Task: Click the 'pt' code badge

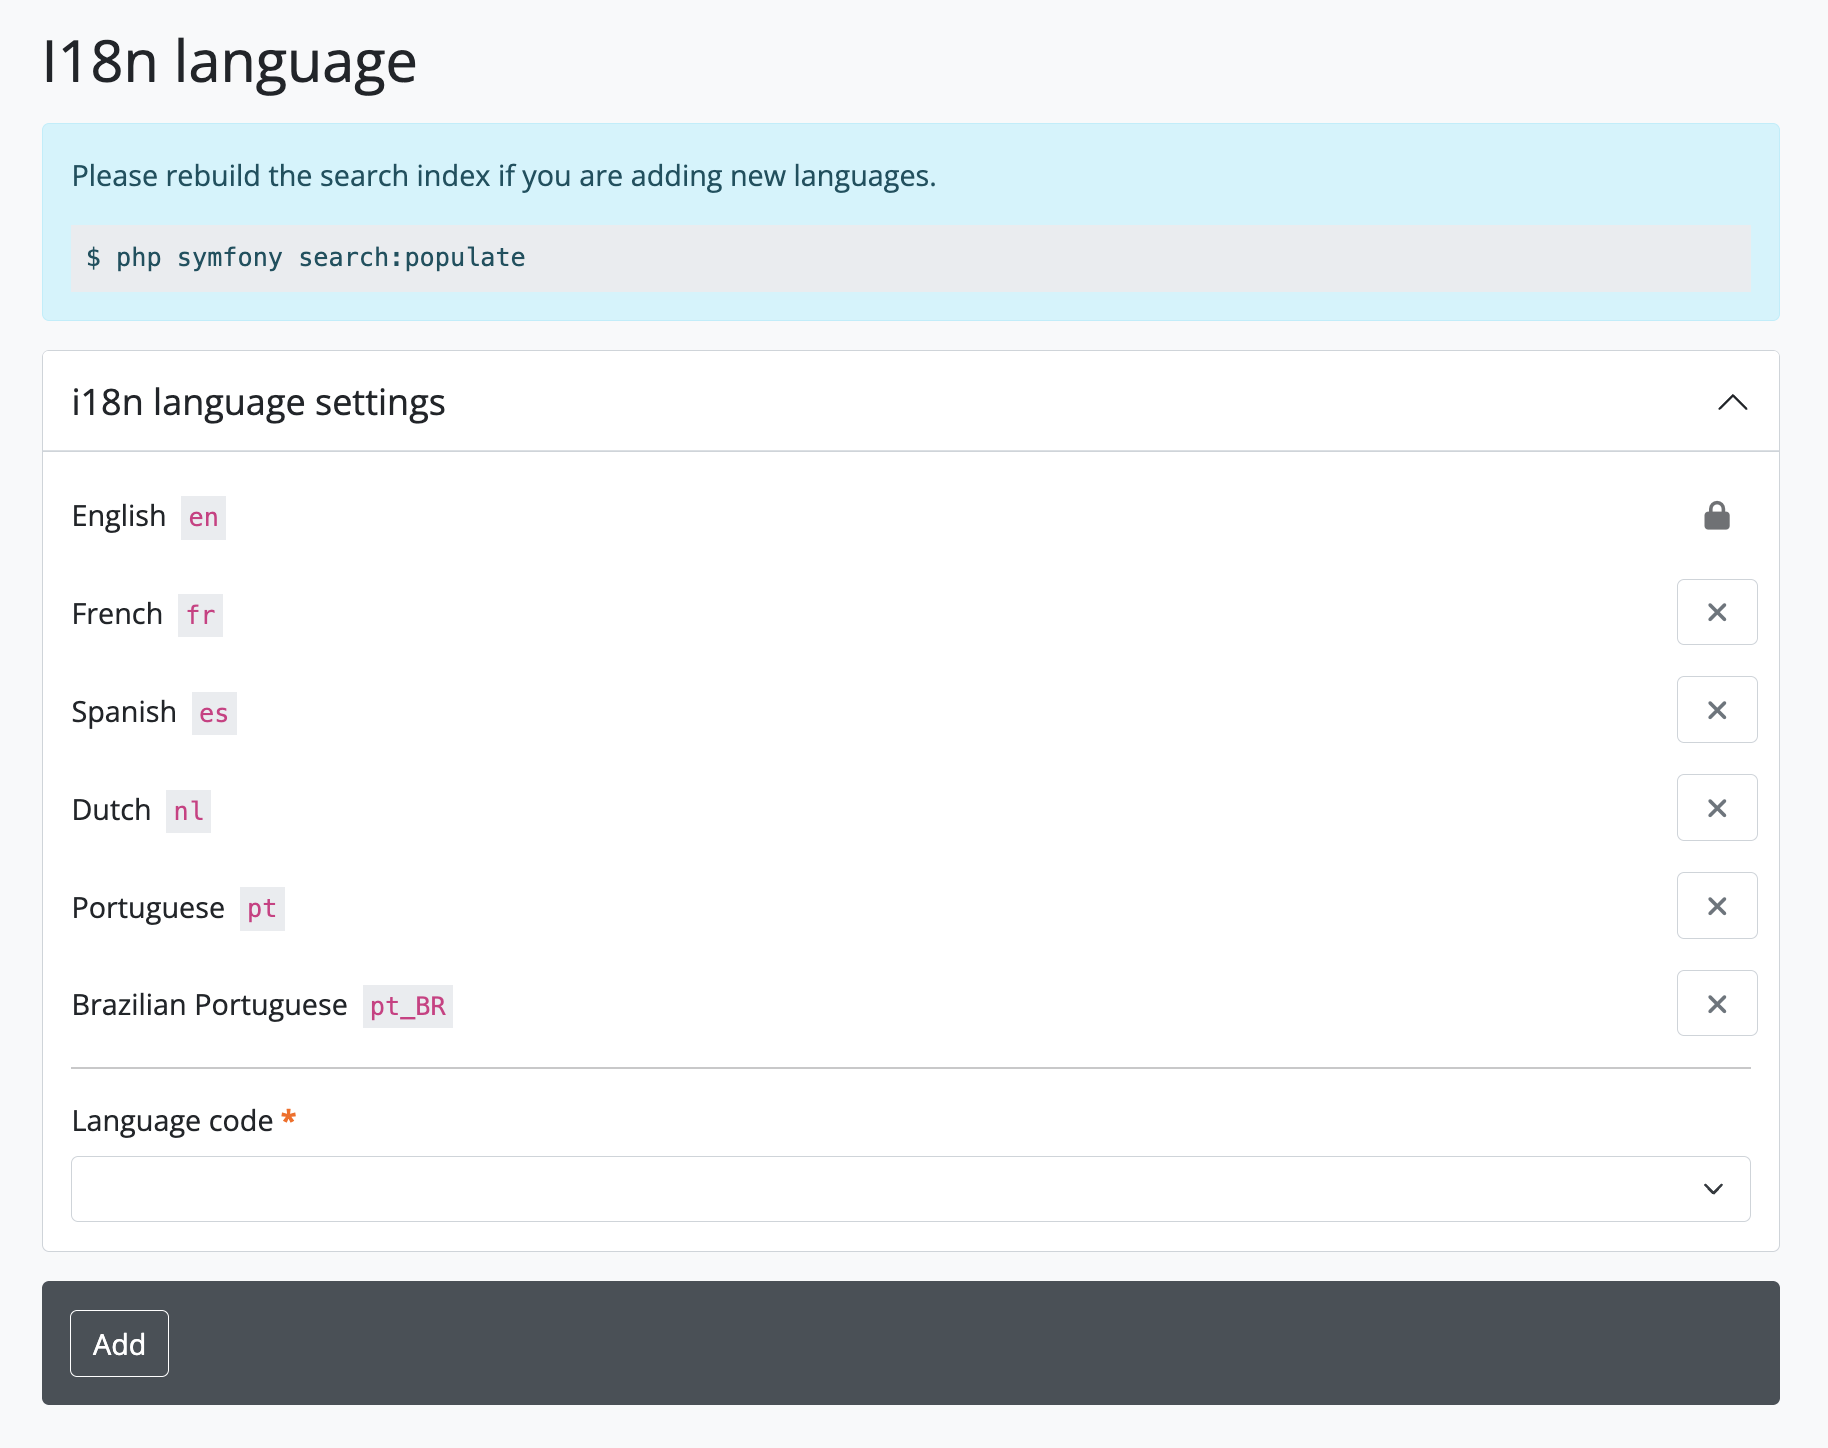Action: (x=262, y=909)
